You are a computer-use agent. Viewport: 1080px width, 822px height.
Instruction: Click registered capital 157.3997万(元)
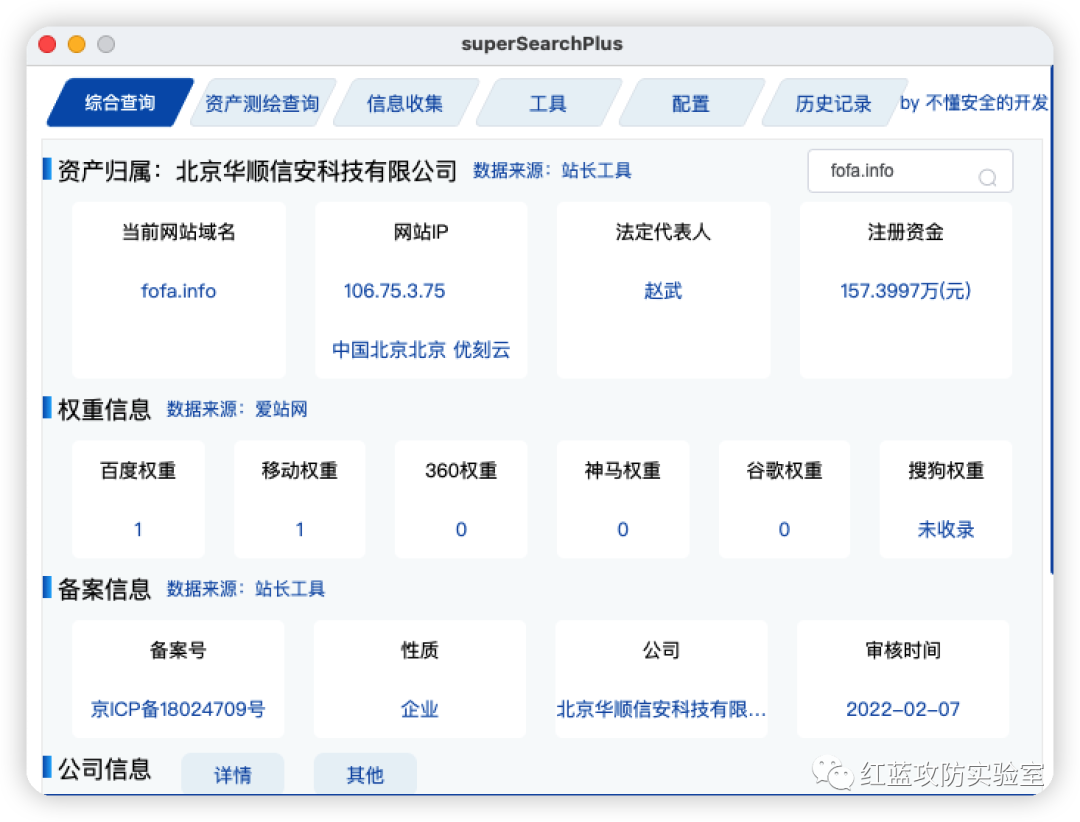(x=906, y=291)
